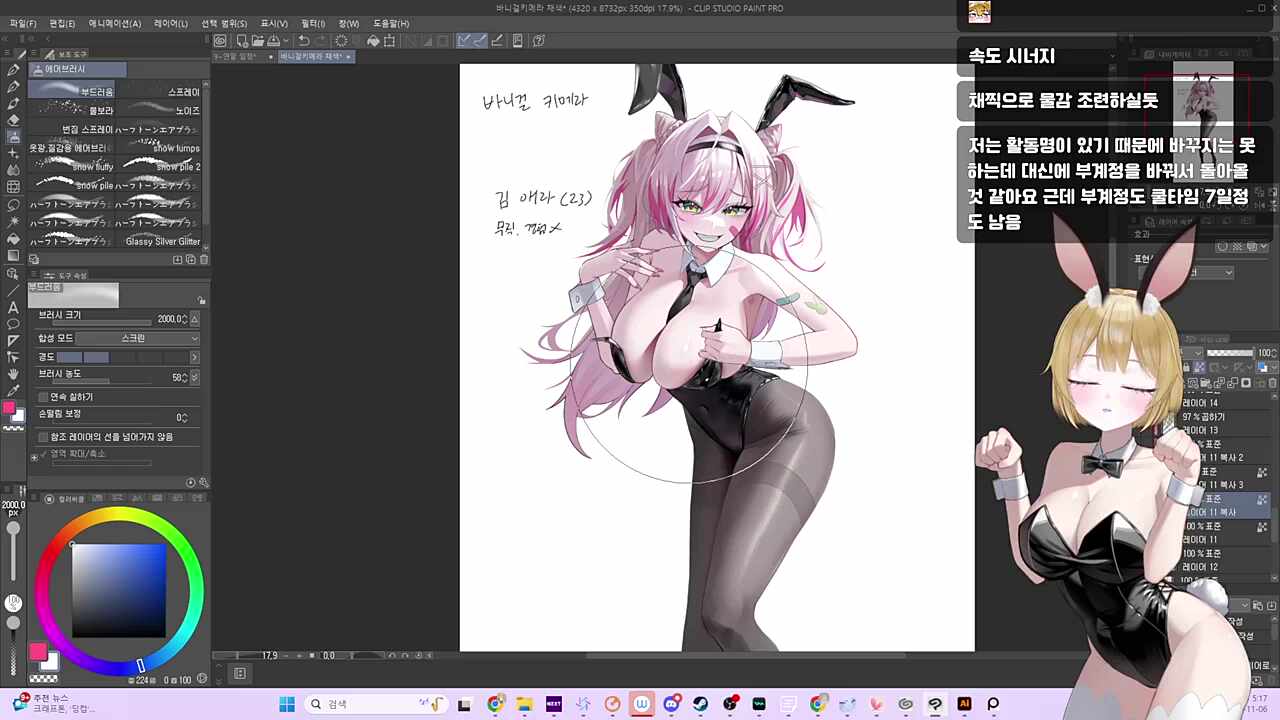Screen dimensions: 1280x720
Task: Select the Fill bucket tool in the toolbar
Action: coord(13,239)
